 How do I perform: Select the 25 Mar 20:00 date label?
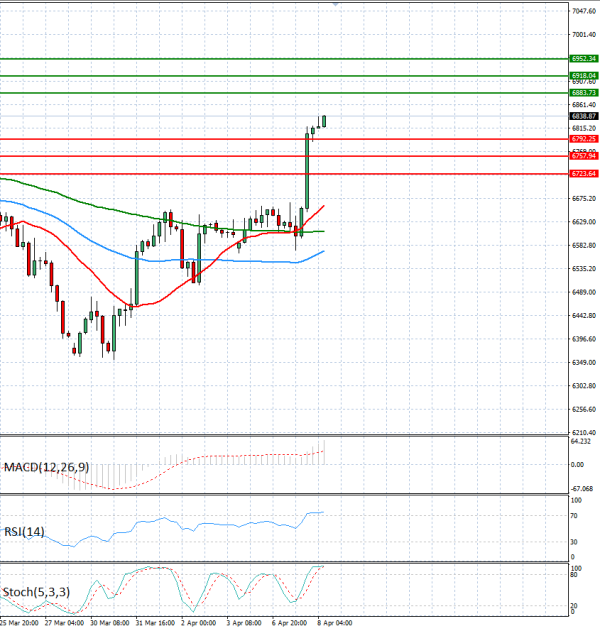[x=20, y=622]
